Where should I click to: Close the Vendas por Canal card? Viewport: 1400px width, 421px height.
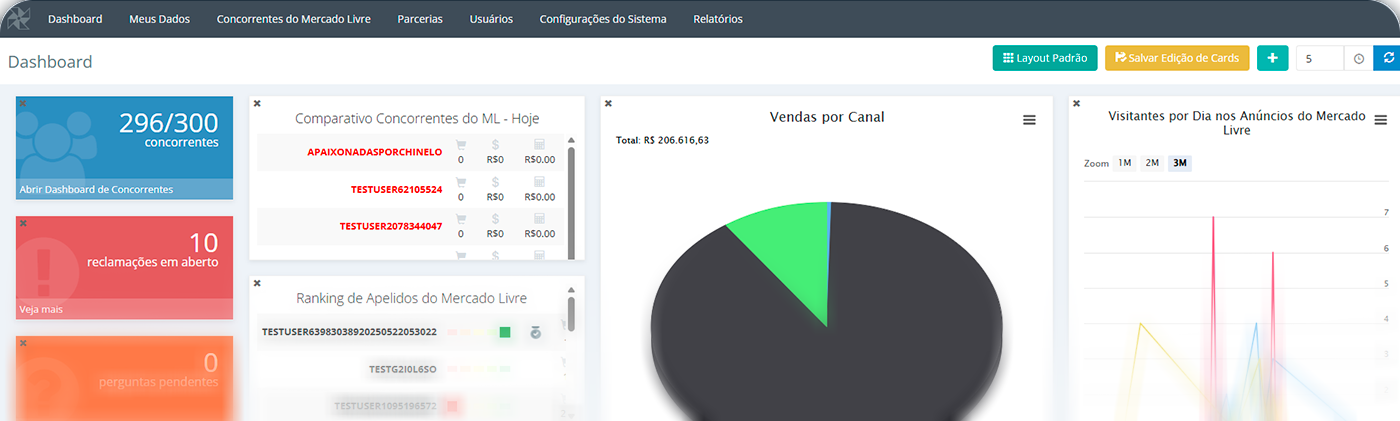tap(607, 103)
